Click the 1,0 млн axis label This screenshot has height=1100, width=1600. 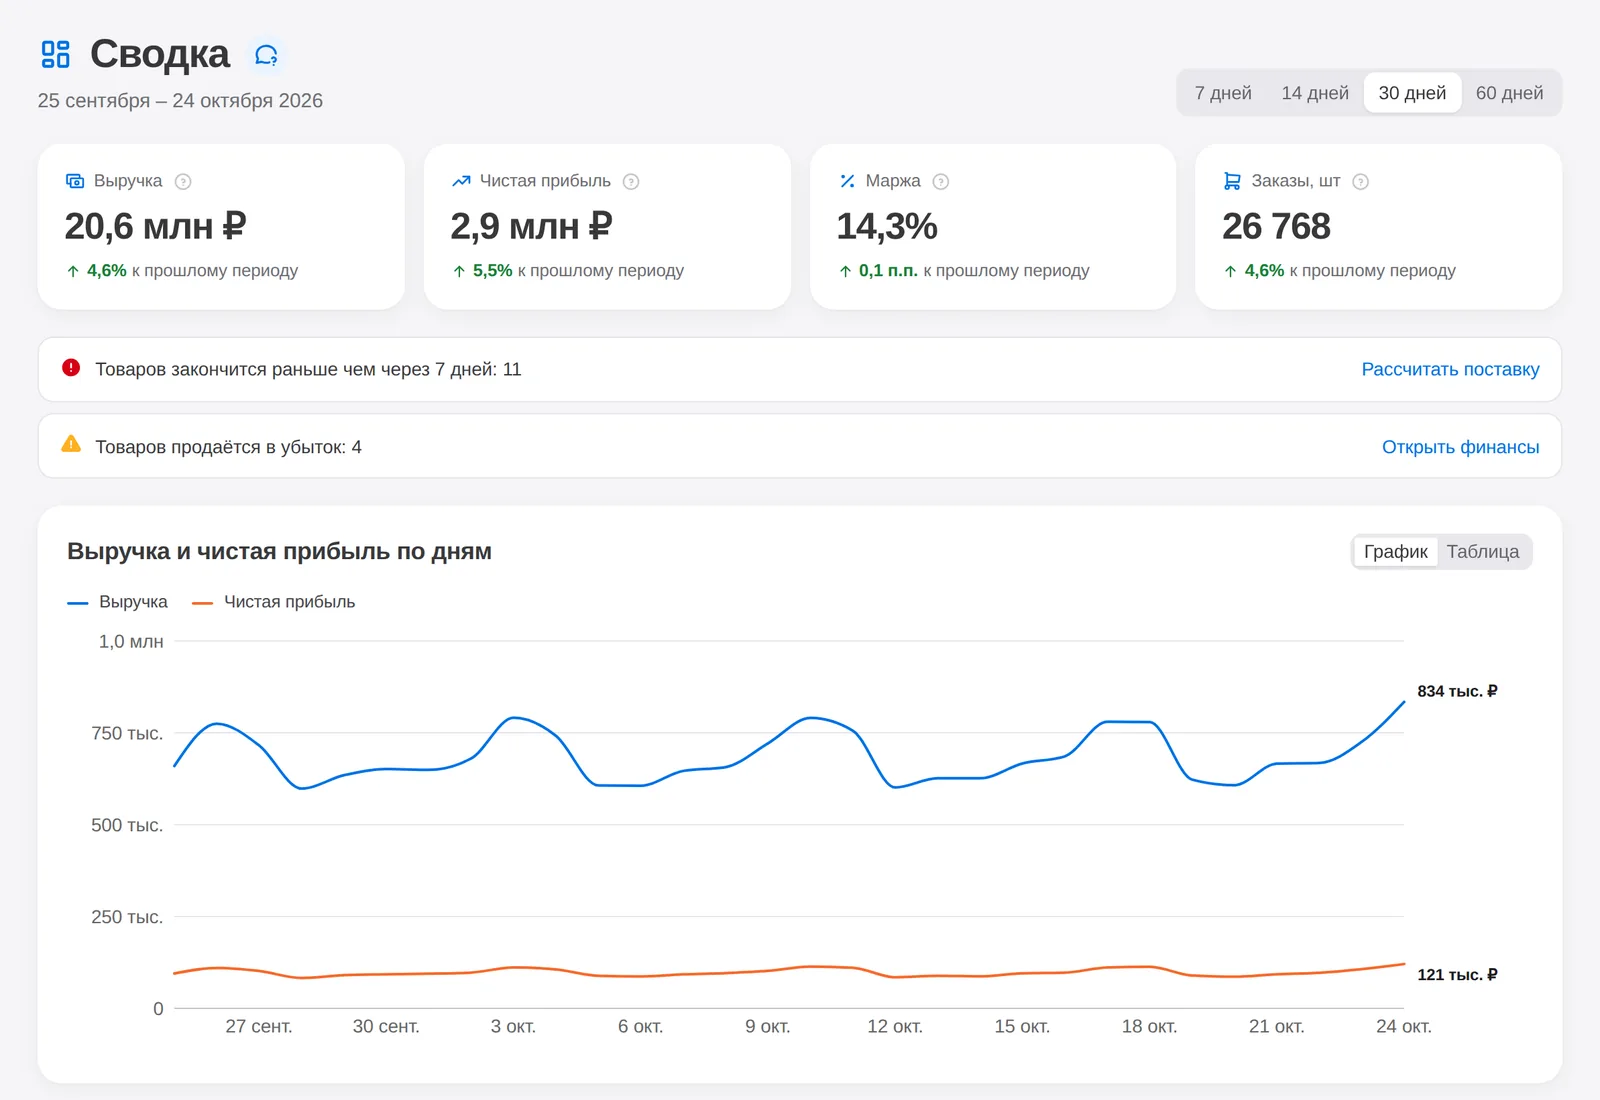pos(131,642)
